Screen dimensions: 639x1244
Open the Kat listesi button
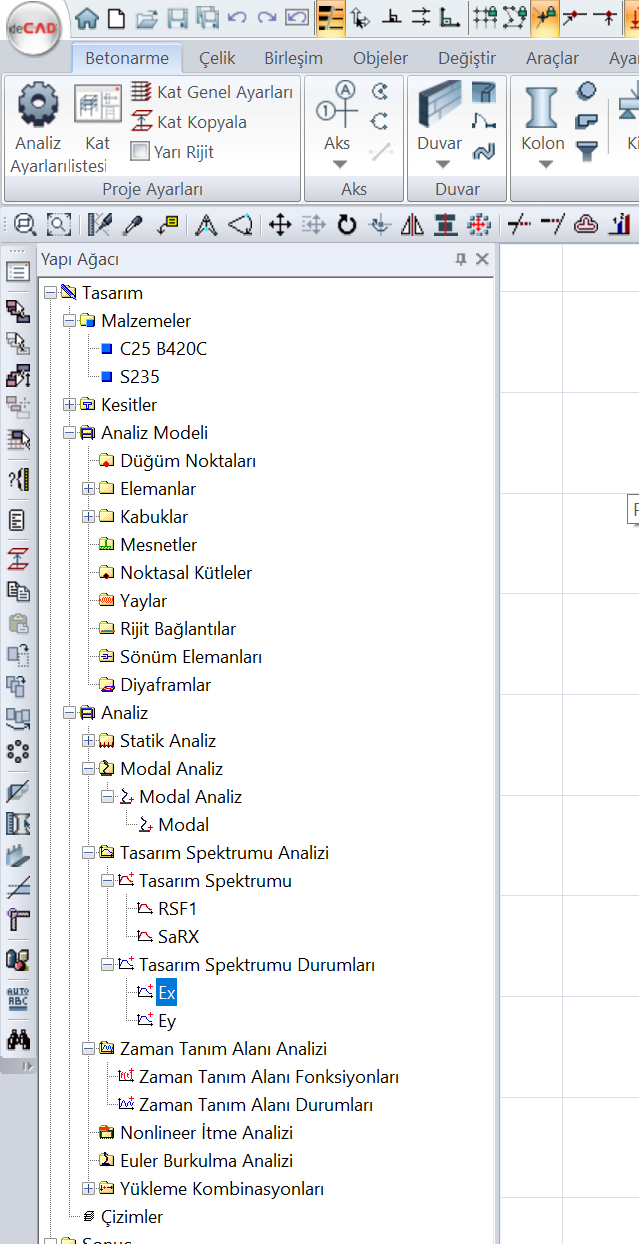pos(97,127)
